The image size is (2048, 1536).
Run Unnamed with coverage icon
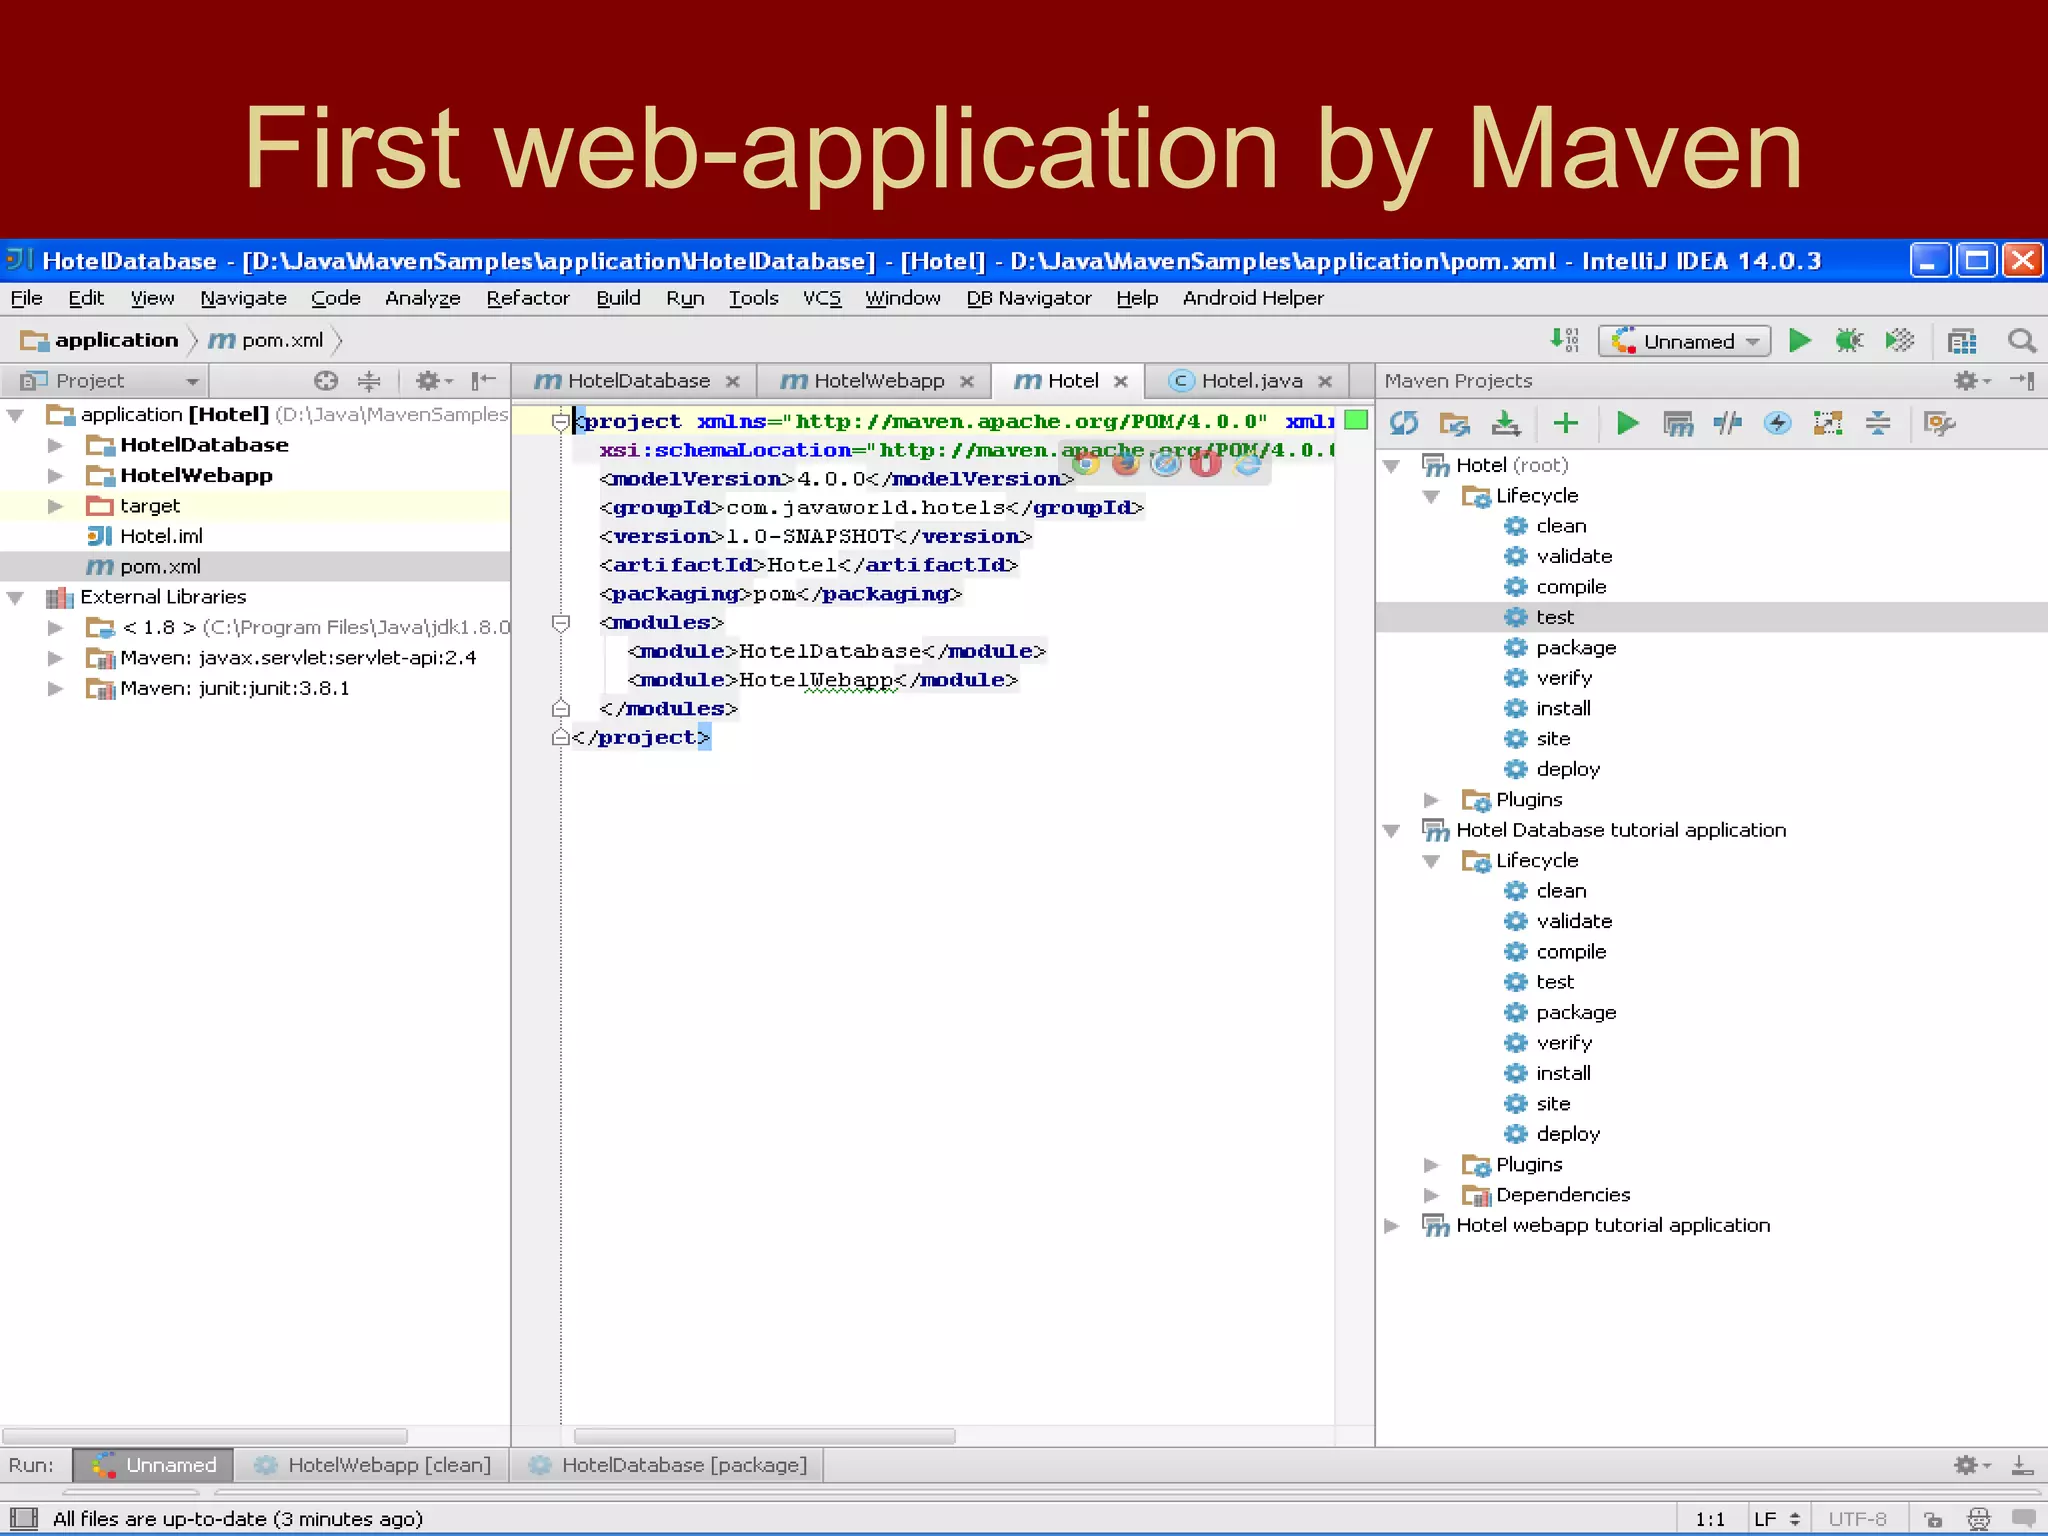pyautogui.click(x=1899, y=341)
